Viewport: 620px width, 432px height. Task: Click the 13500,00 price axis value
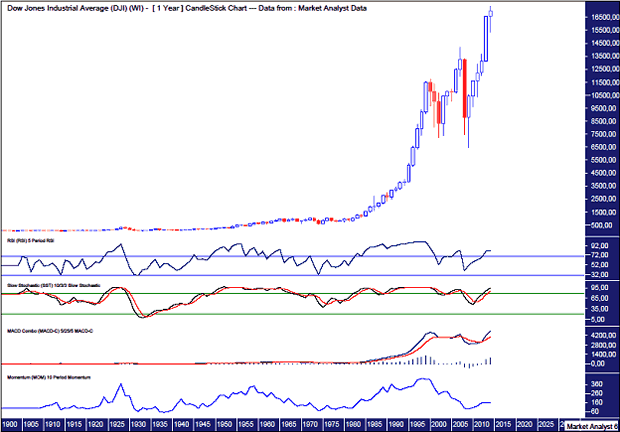[605, 56]
